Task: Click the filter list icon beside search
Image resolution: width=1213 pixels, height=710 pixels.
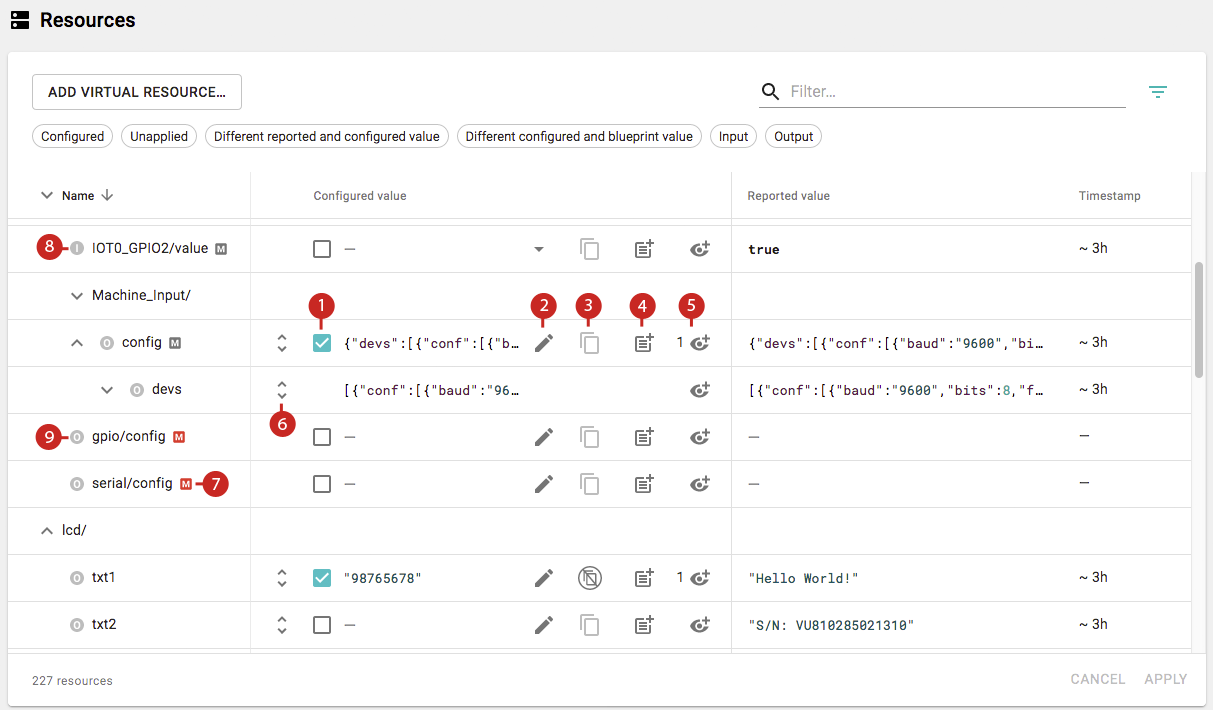Action: 1158,92
